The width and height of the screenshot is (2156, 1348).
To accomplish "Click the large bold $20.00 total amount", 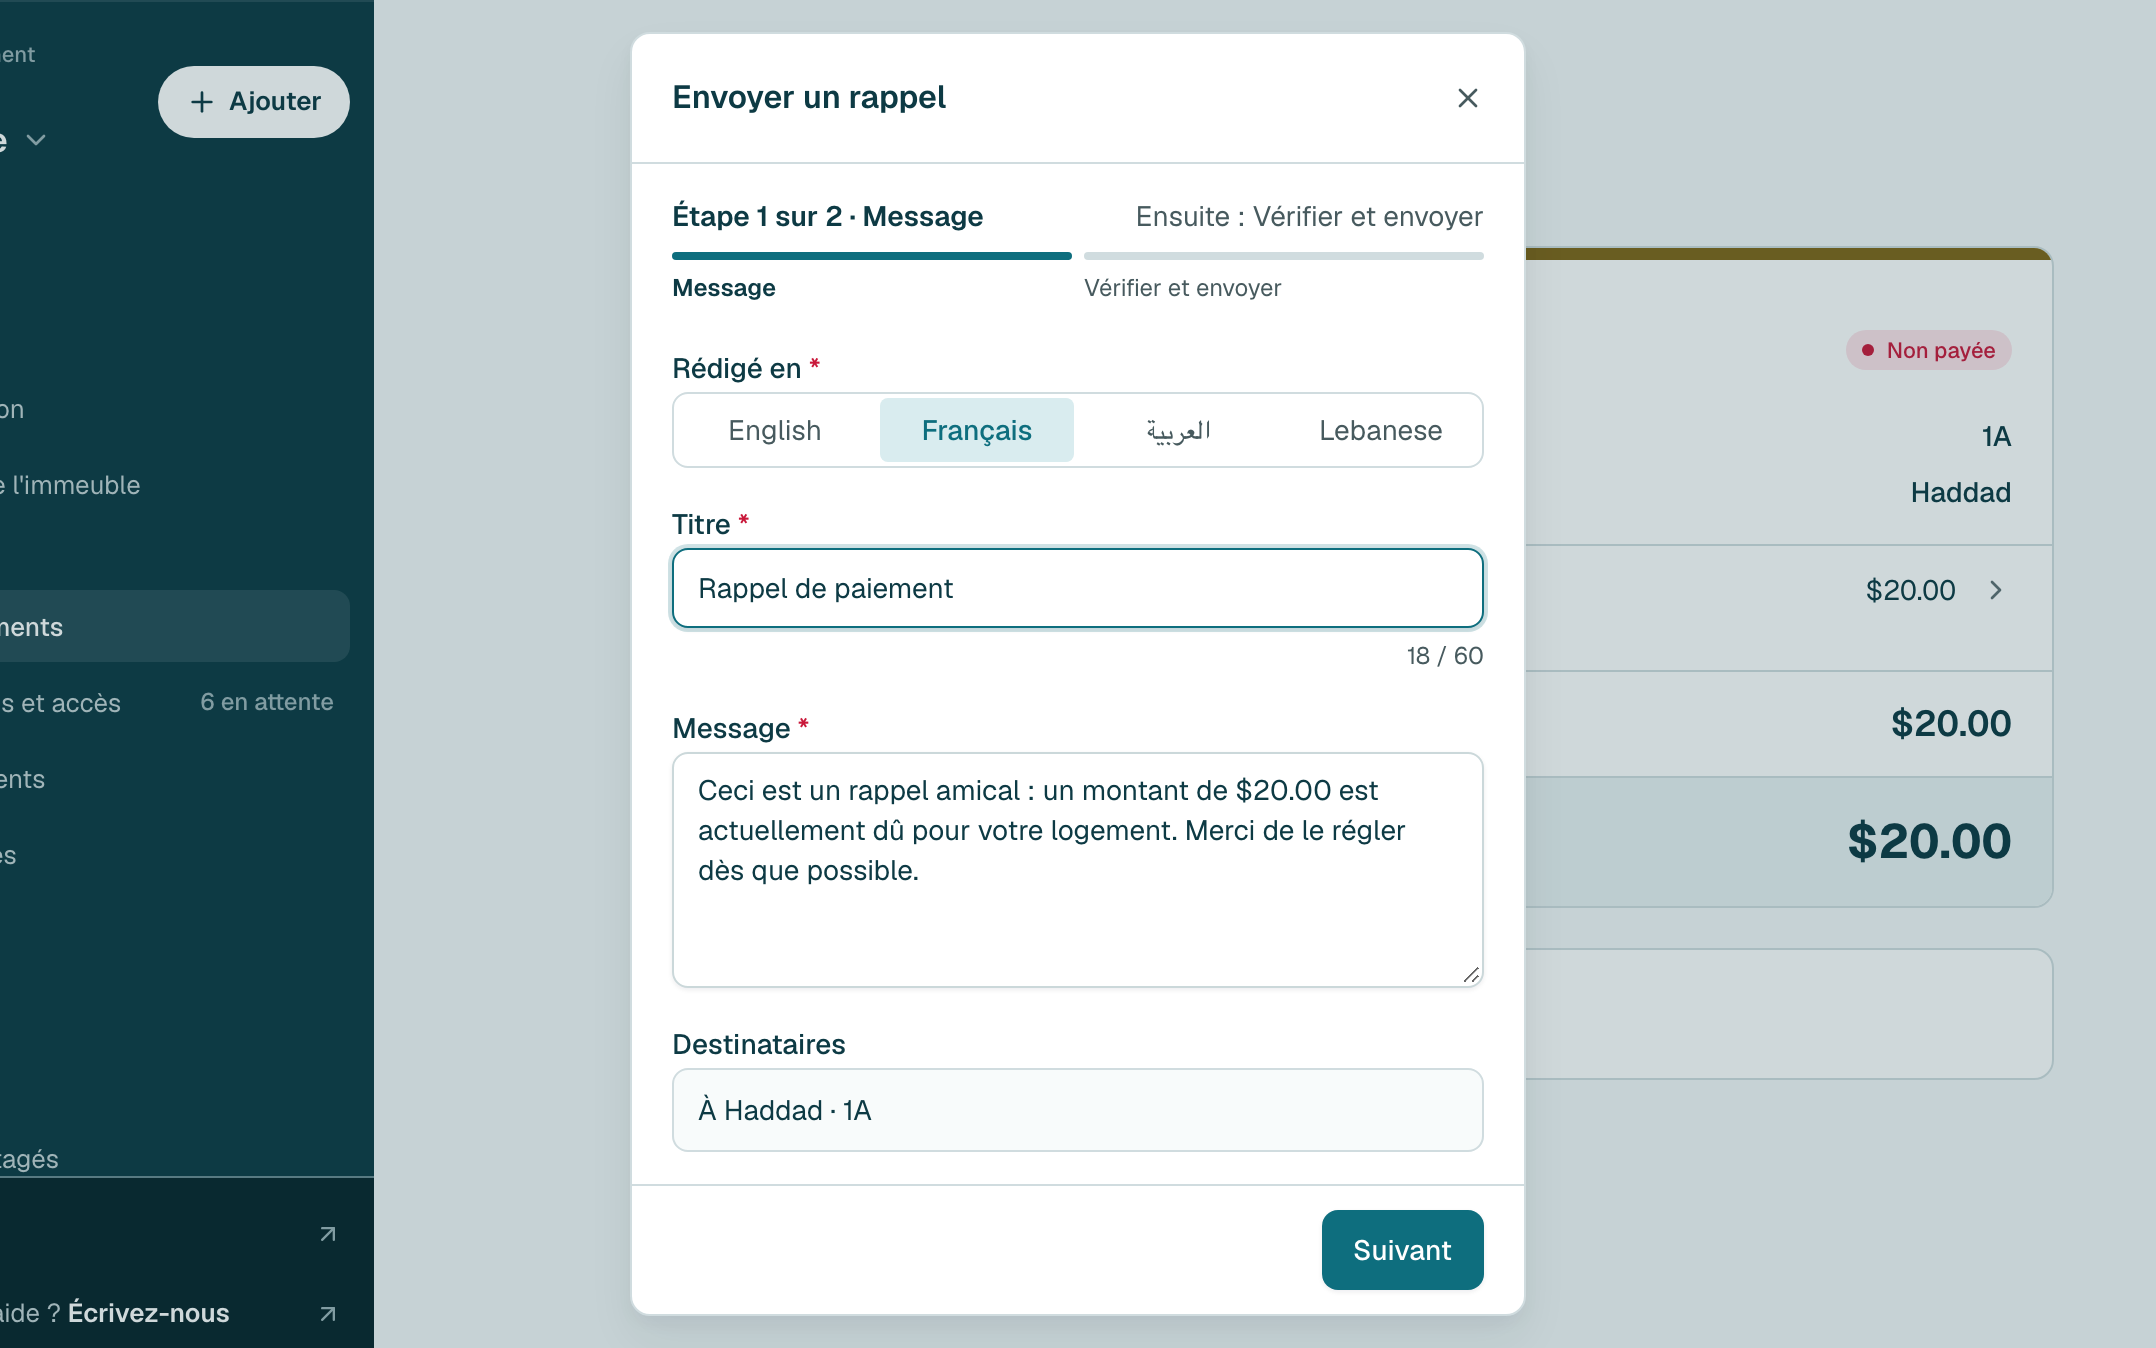I will coord(1929,841).
